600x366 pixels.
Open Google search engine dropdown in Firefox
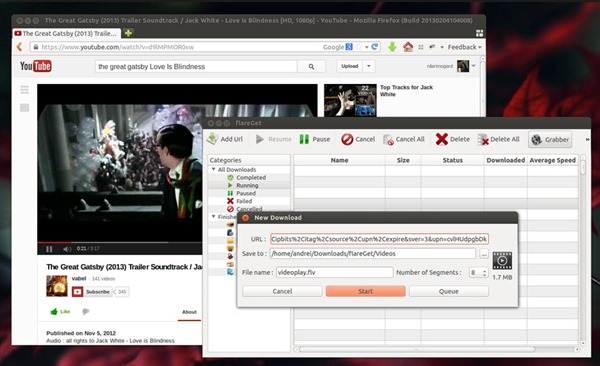tap(338, 47)
